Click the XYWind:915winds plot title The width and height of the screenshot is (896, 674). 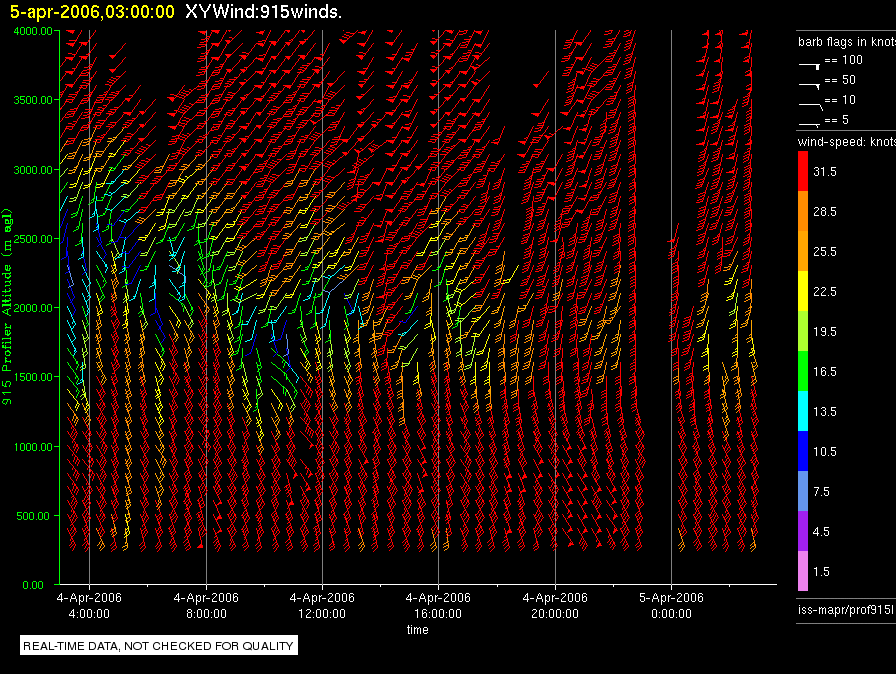click(264, 12)
